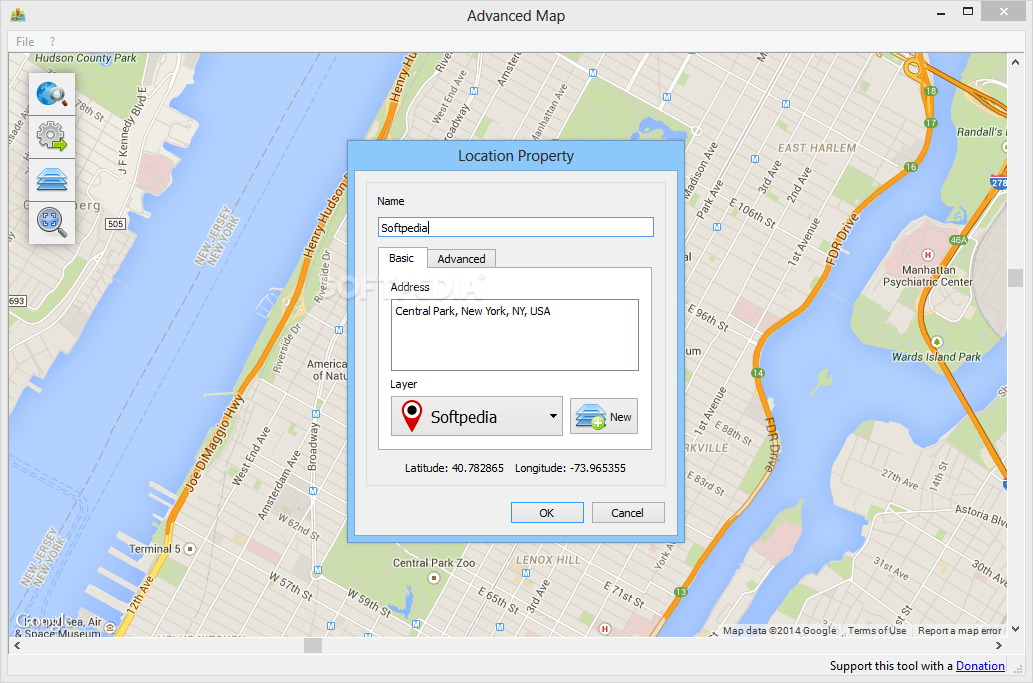Click the layers icon on New button
The image size is (1033, 683).
[590, 416]
